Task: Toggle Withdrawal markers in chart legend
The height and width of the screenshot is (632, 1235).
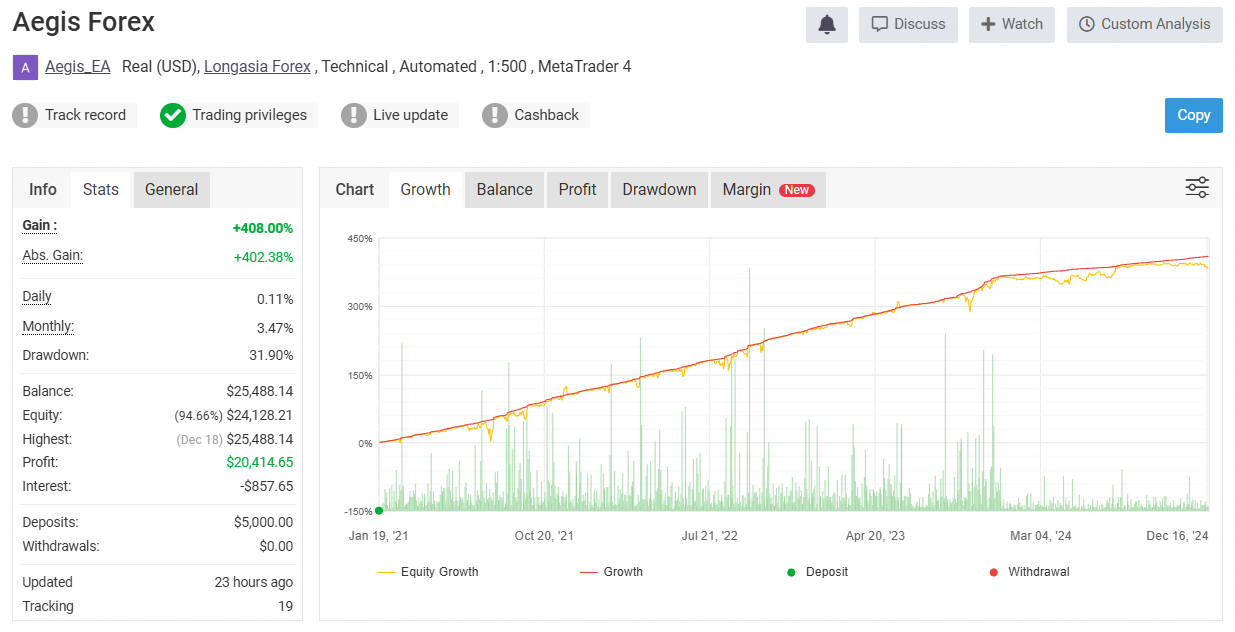Action: pos(1028,572)
